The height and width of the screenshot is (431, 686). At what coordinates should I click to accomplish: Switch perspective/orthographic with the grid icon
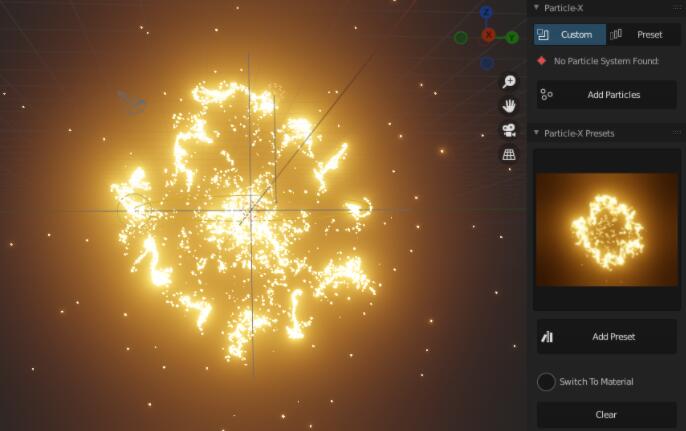509,154
